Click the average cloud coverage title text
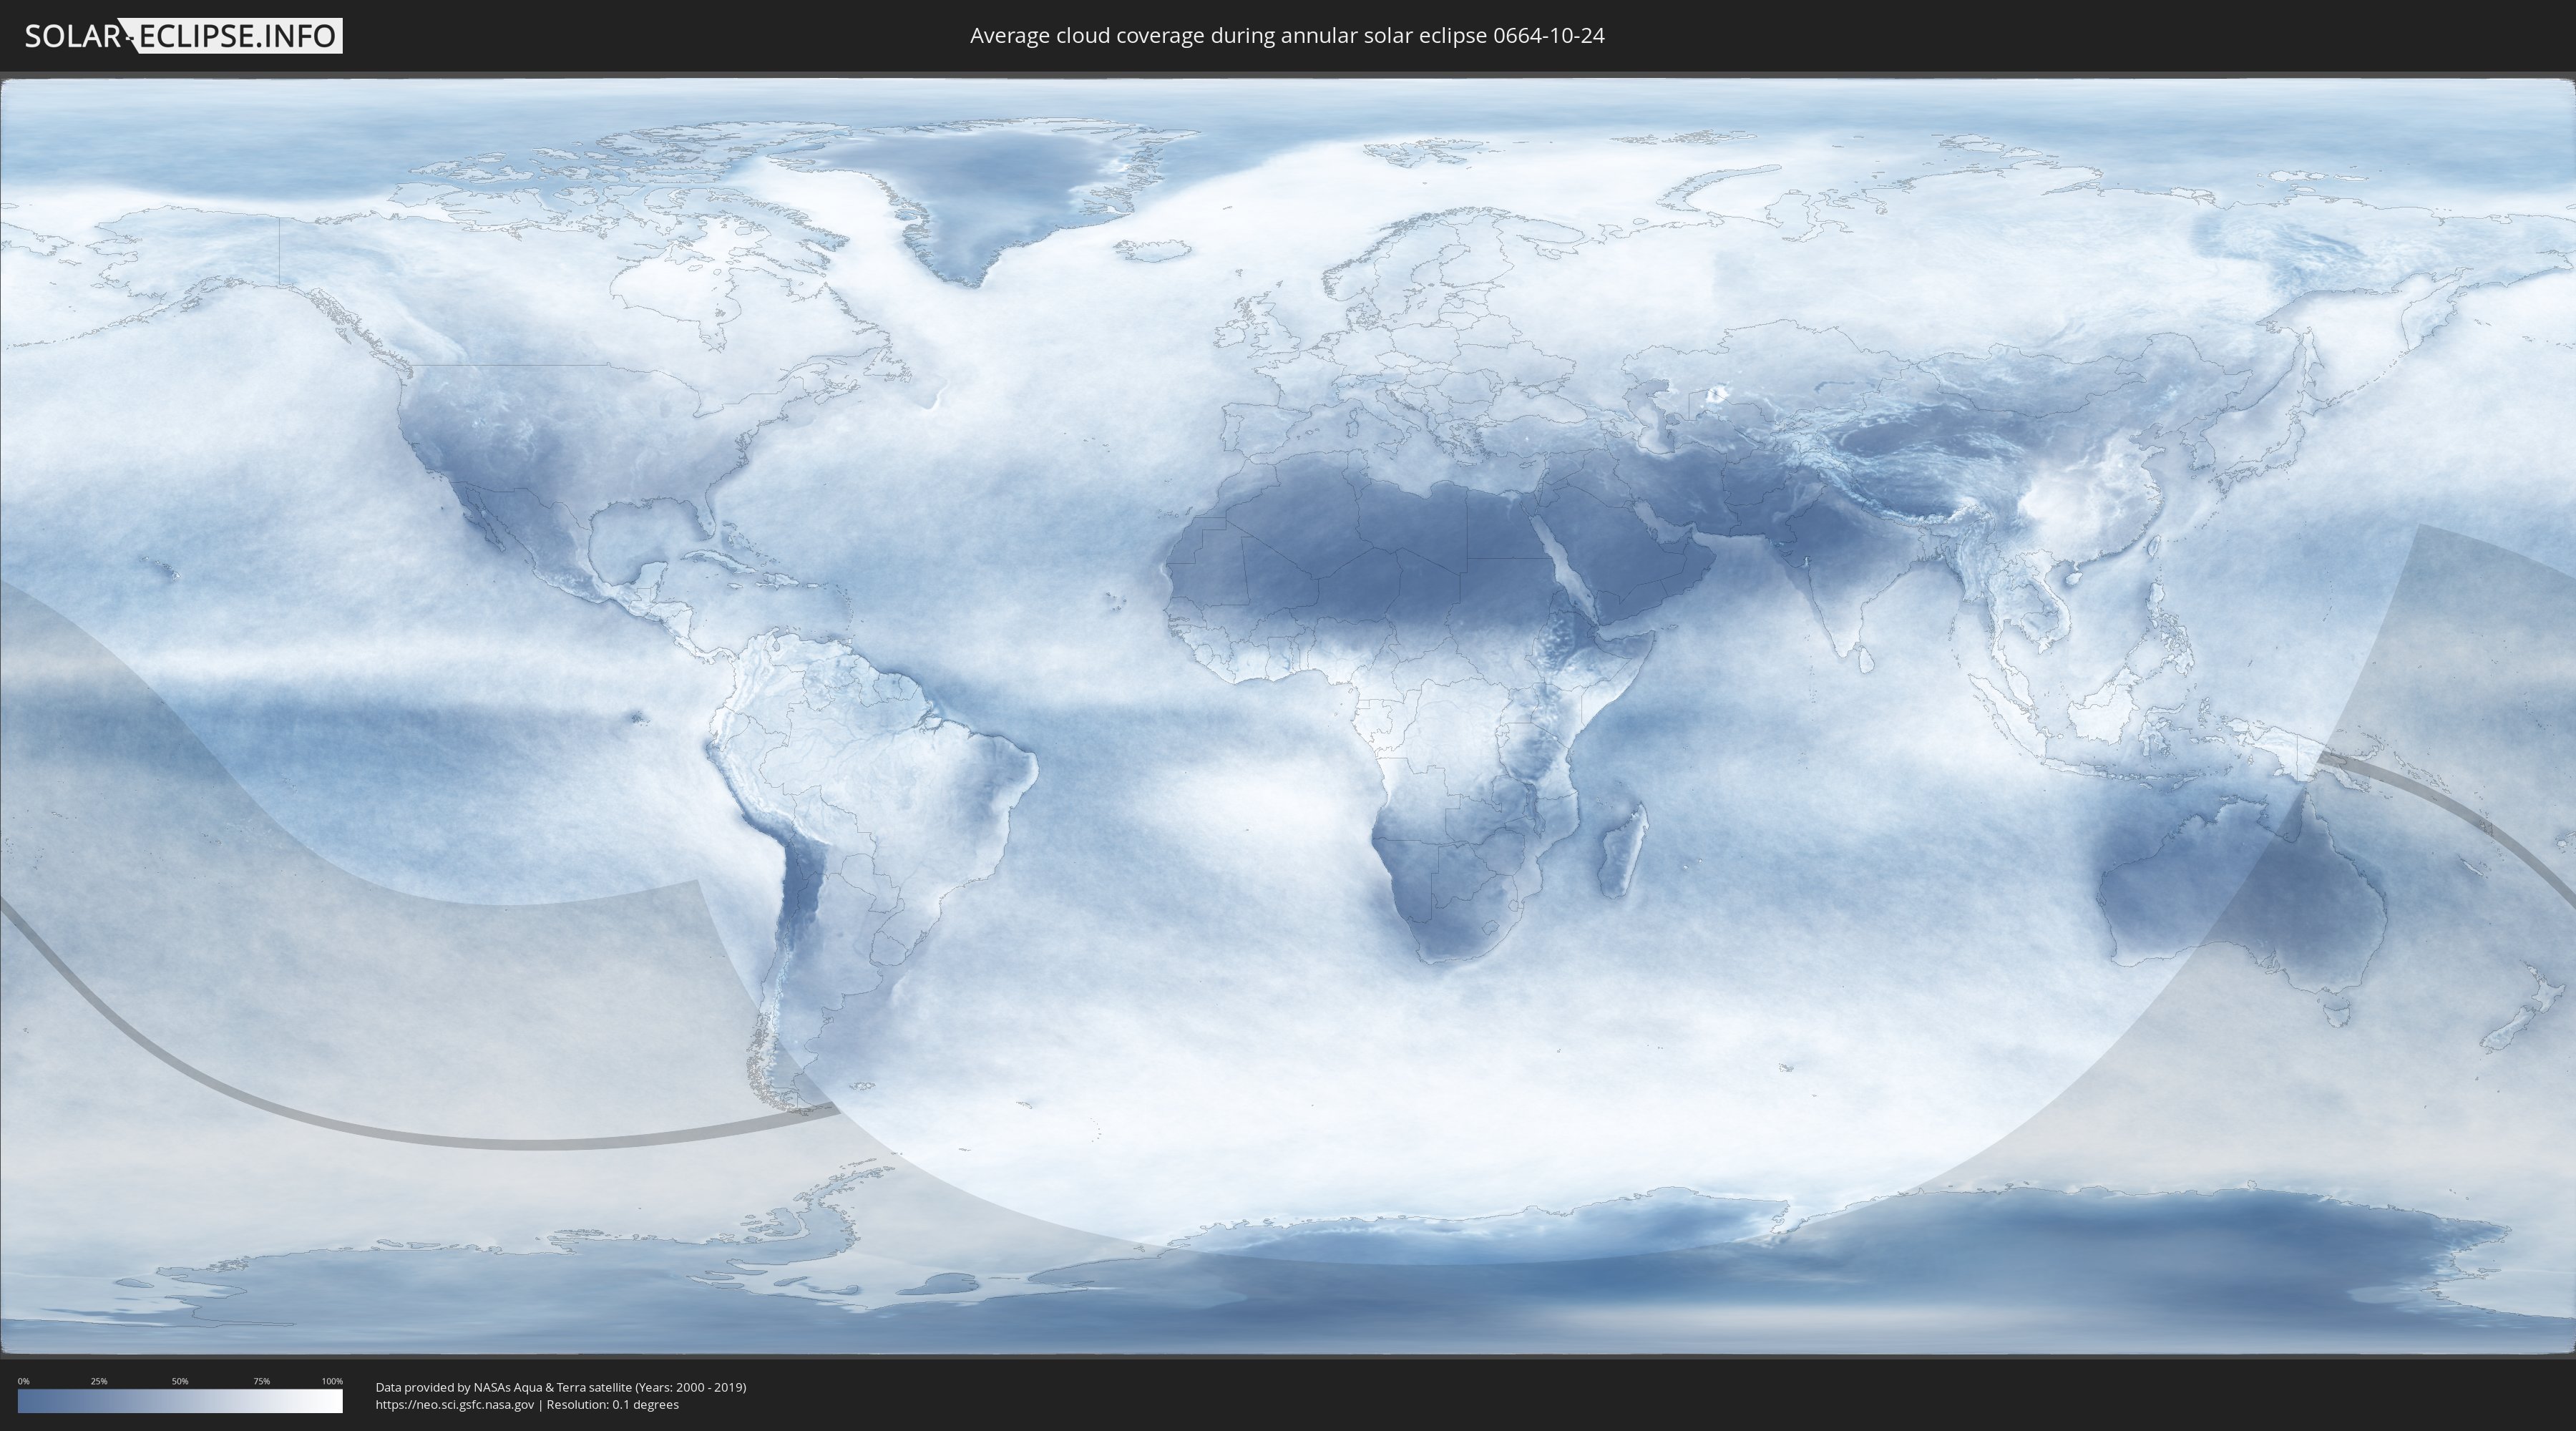Viewport: 2576px width, 1431px height. coord(1287,36)
